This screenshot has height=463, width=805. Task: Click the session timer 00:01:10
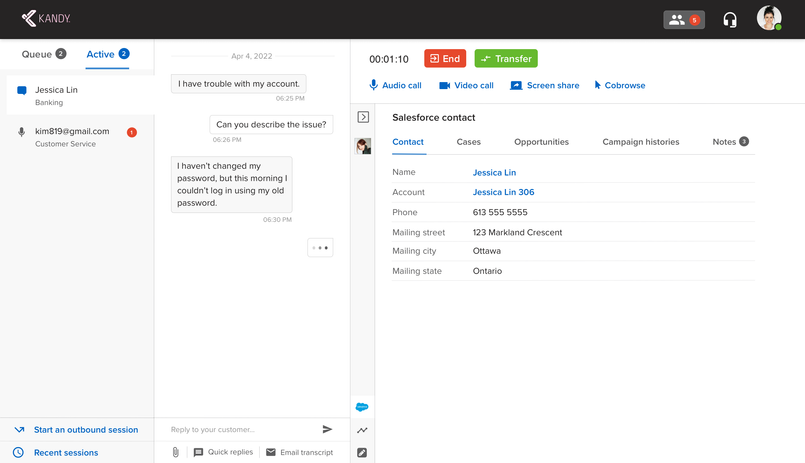(389, 59)
